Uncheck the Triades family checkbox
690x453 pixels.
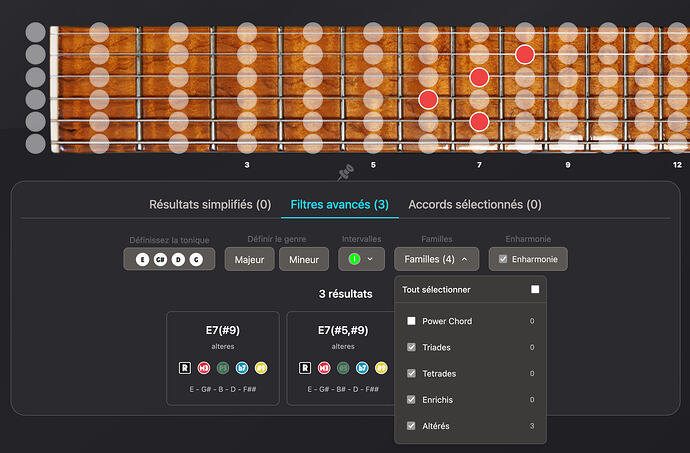(411, 347)
